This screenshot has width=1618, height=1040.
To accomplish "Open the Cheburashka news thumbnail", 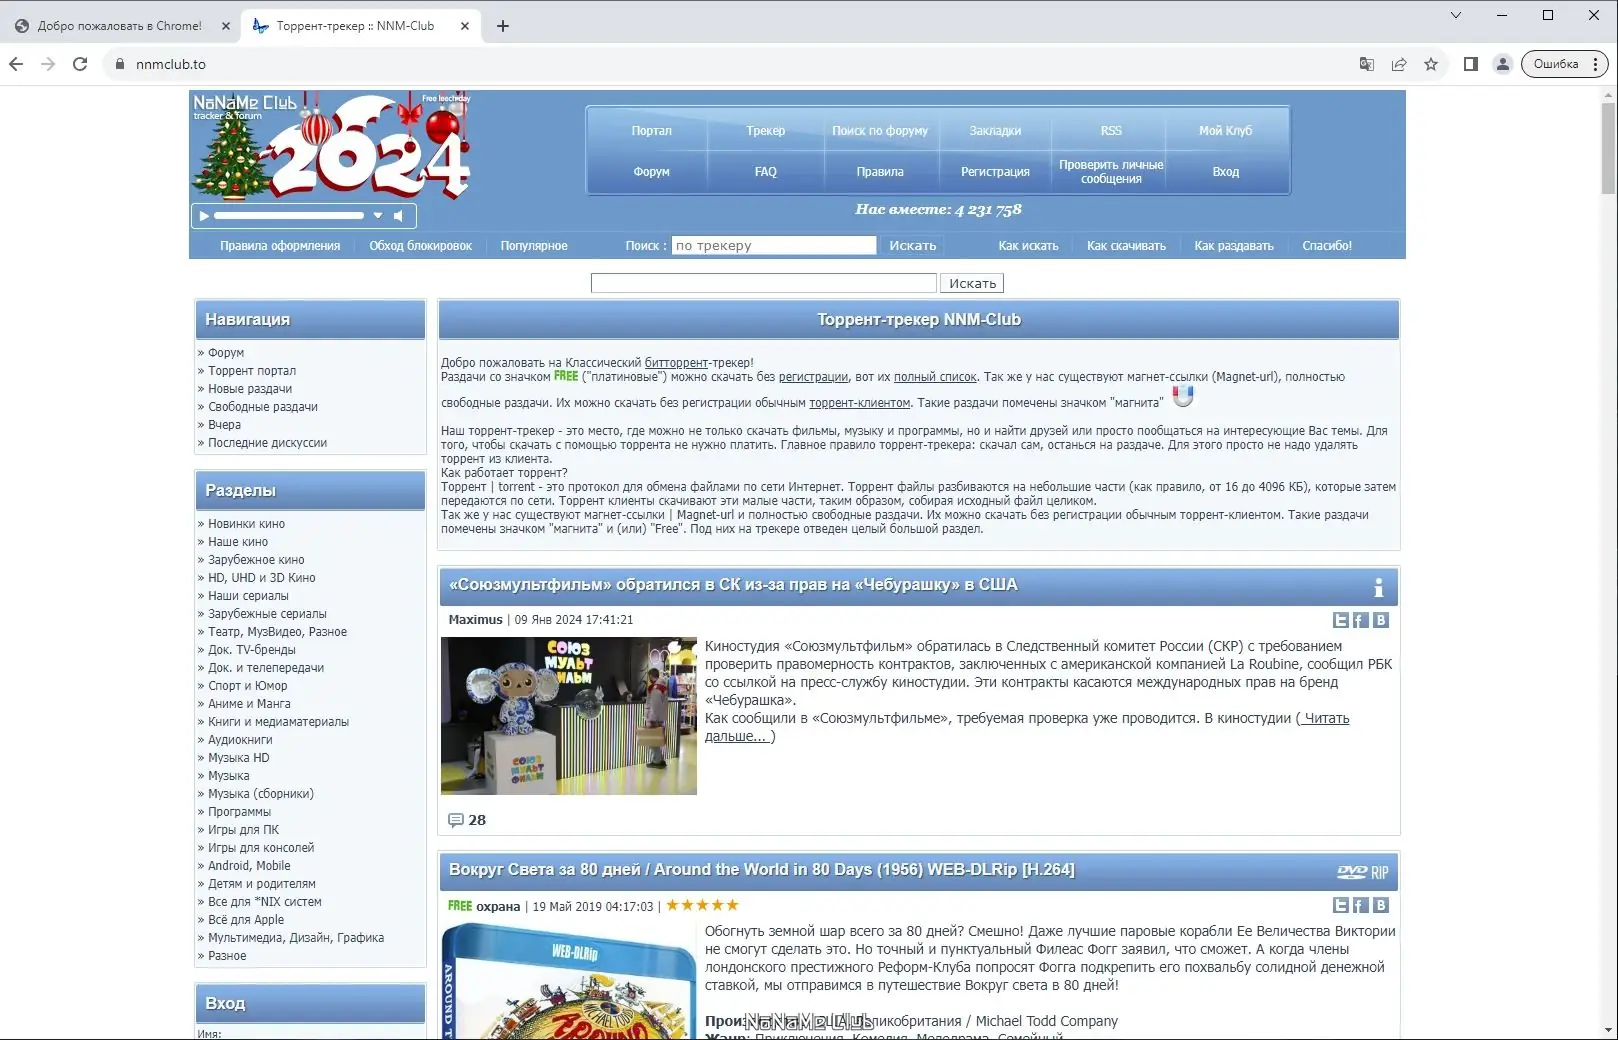I will point(569,716).
